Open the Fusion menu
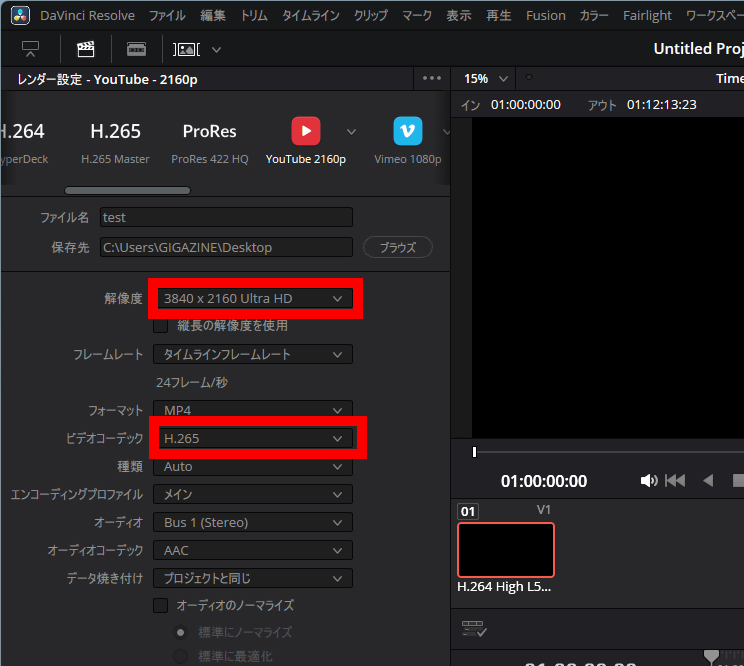The width and height of the screenshot is (744, 666). click(x=545, y=15)
